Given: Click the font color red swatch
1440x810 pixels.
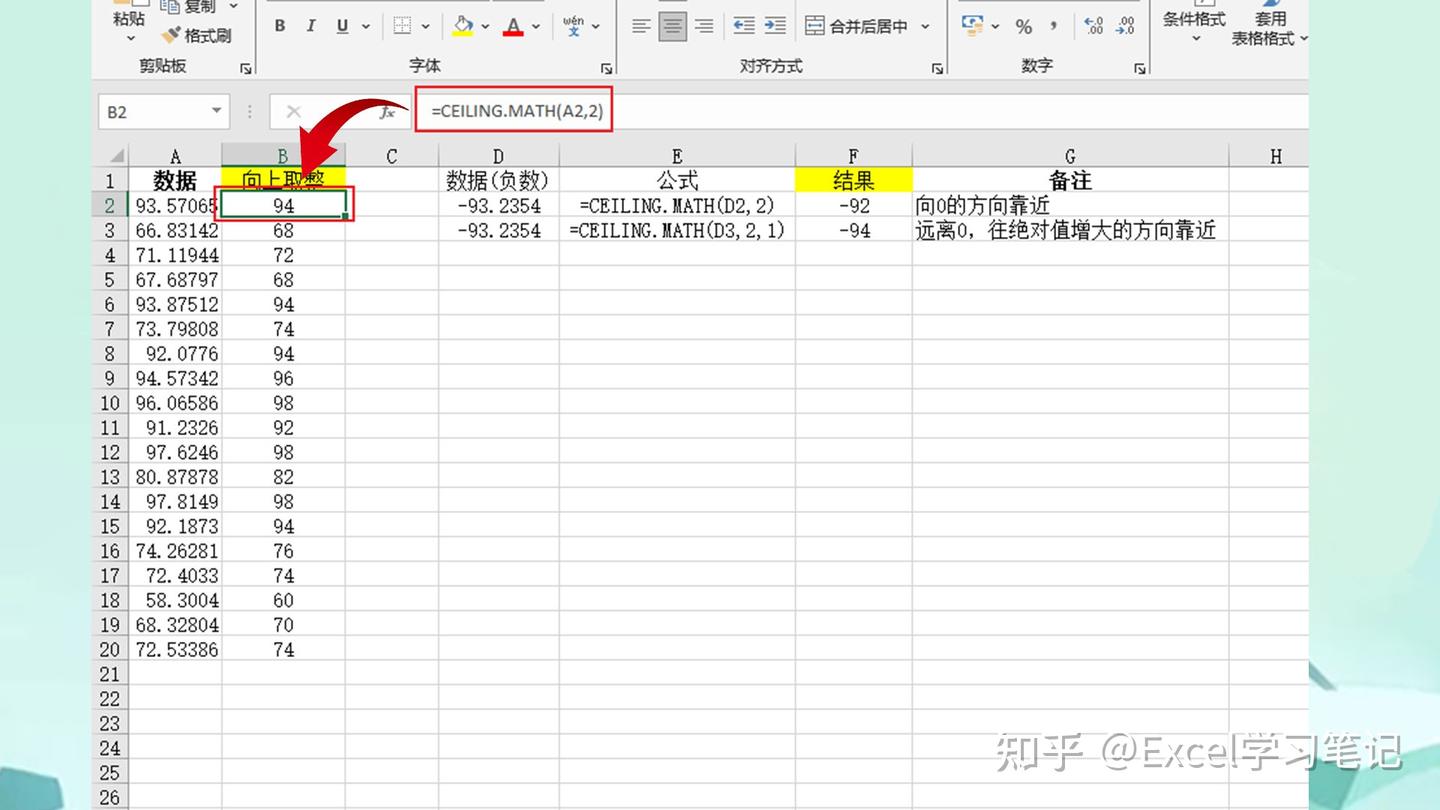Looking at the screenshot, I should (514, 32).
